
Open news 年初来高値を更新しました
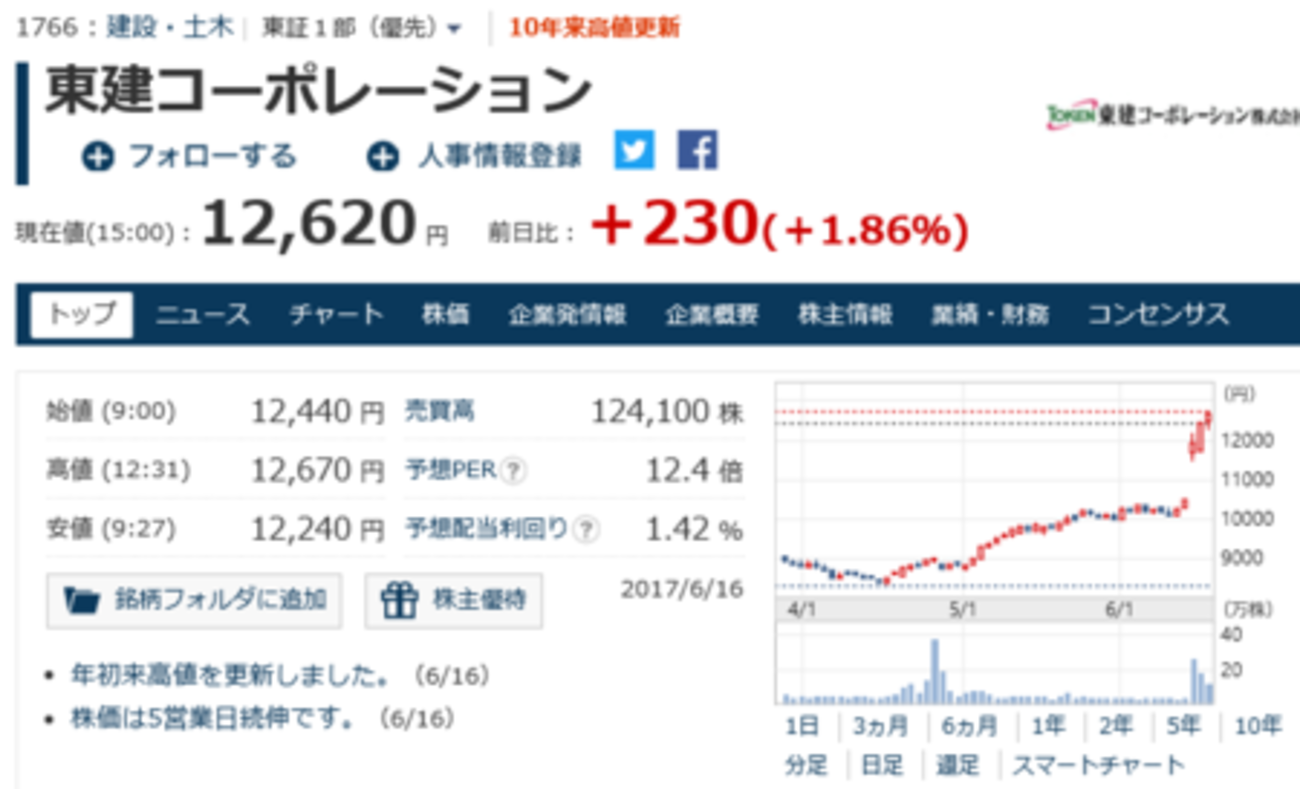[x=230, y=677]
